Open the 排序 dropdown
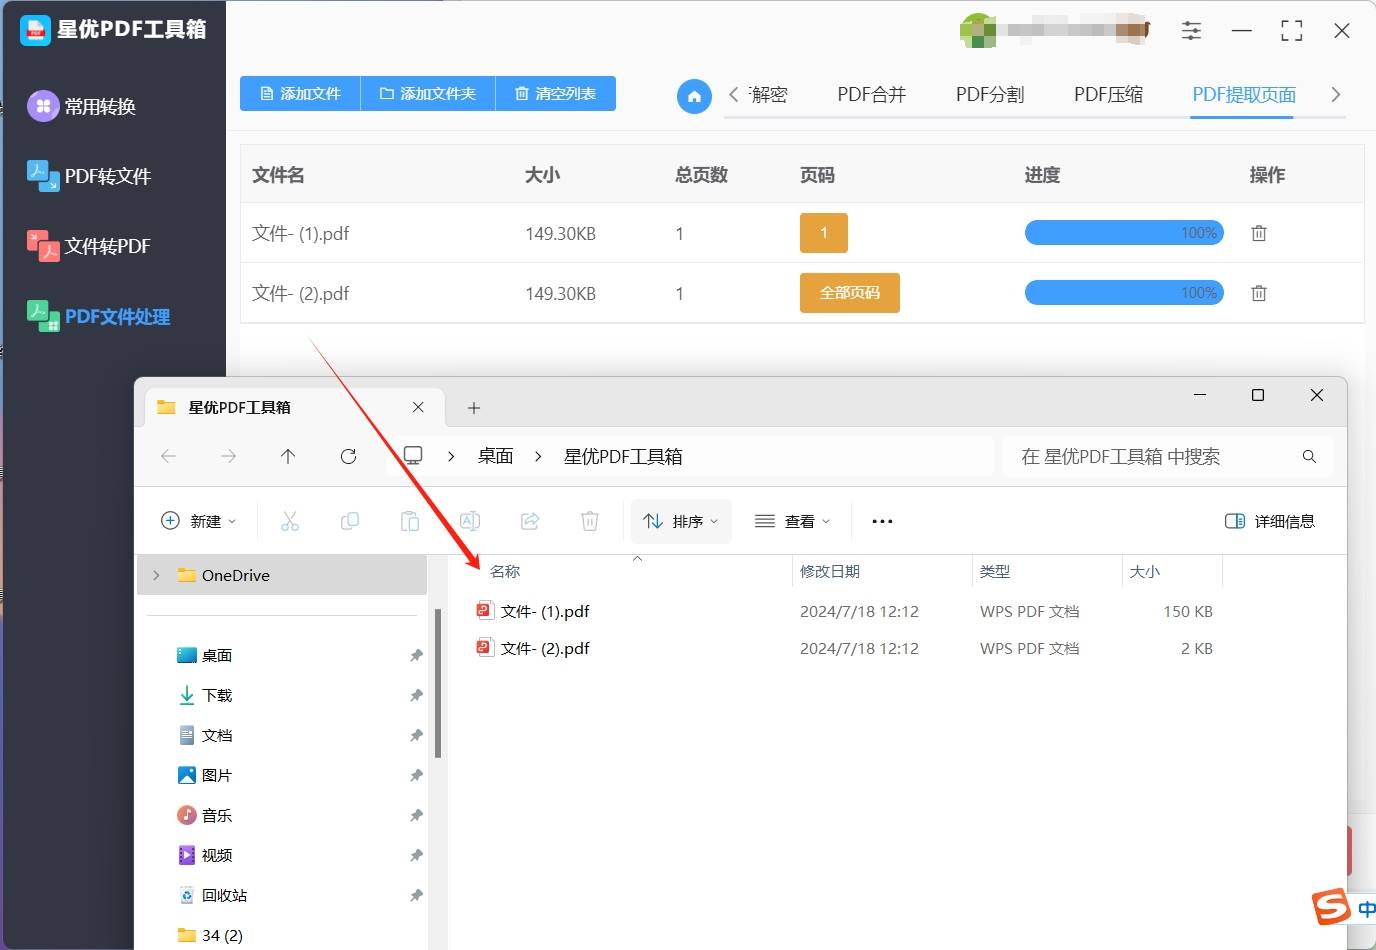Image resolution: width=1376 pixels, height=950 pixels. 681,521
